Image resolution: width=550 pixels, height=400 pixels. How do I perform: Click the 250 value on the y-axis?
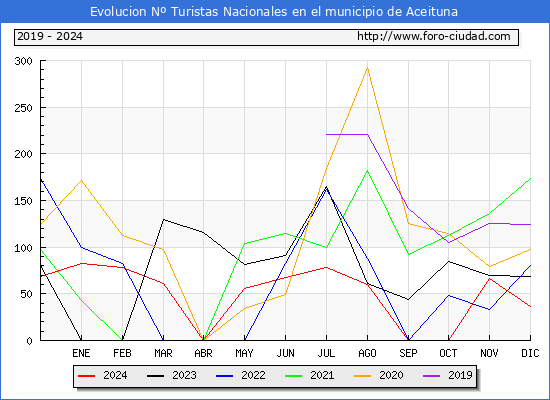(x=24, y=108)
